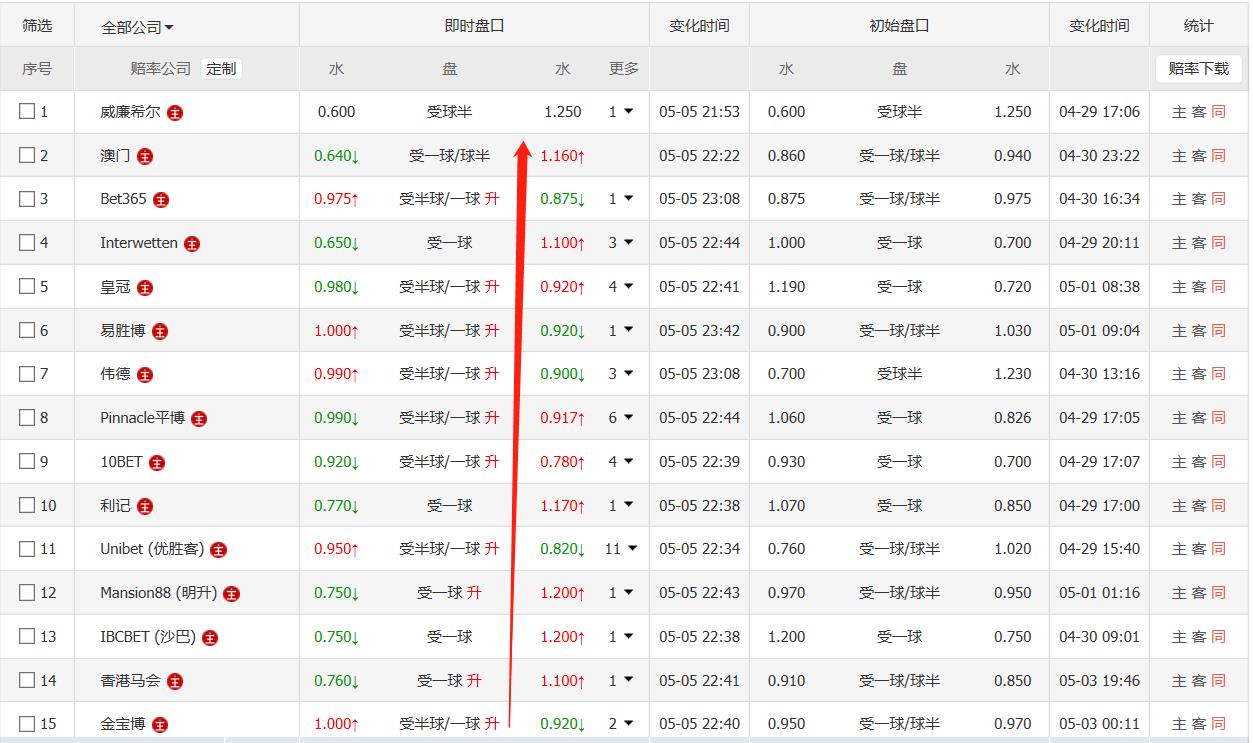Screen dimensions: 1253x743
Task: Tick the checkbox for row 5 皇冠
Action: click(x=27, y=287)
